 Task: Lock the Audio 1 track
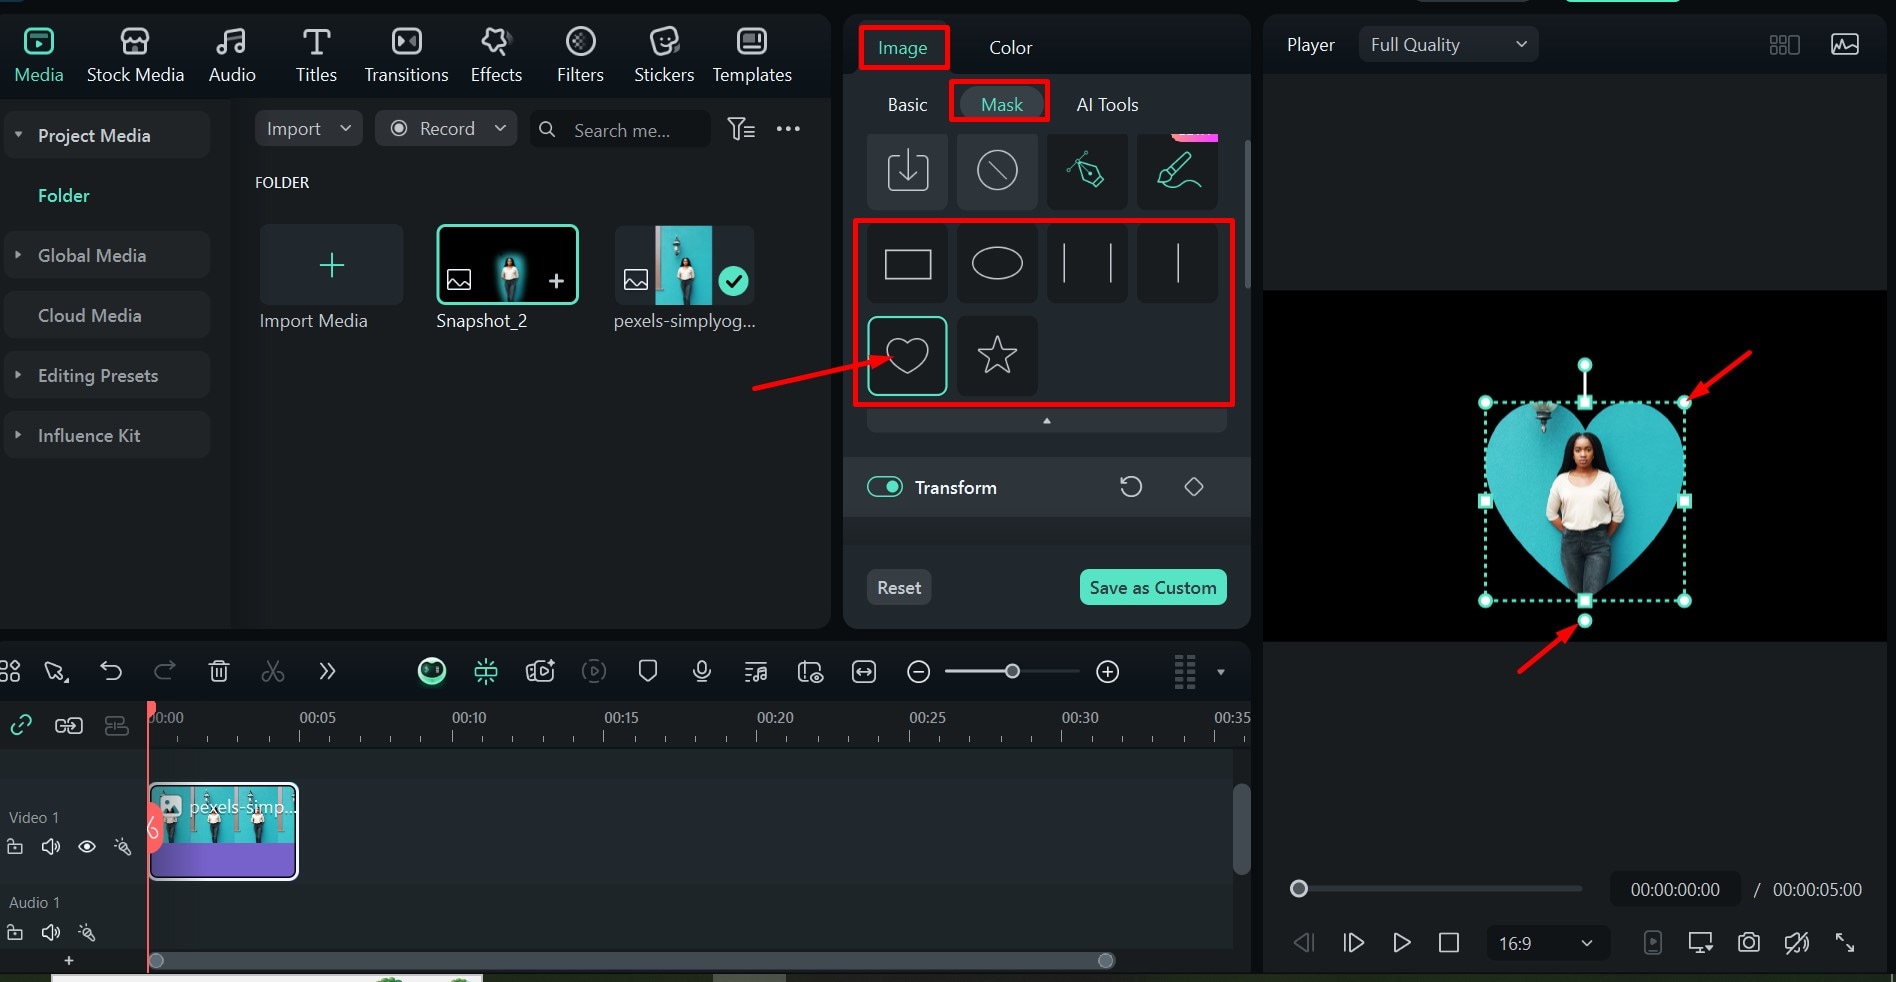[15, 932]
